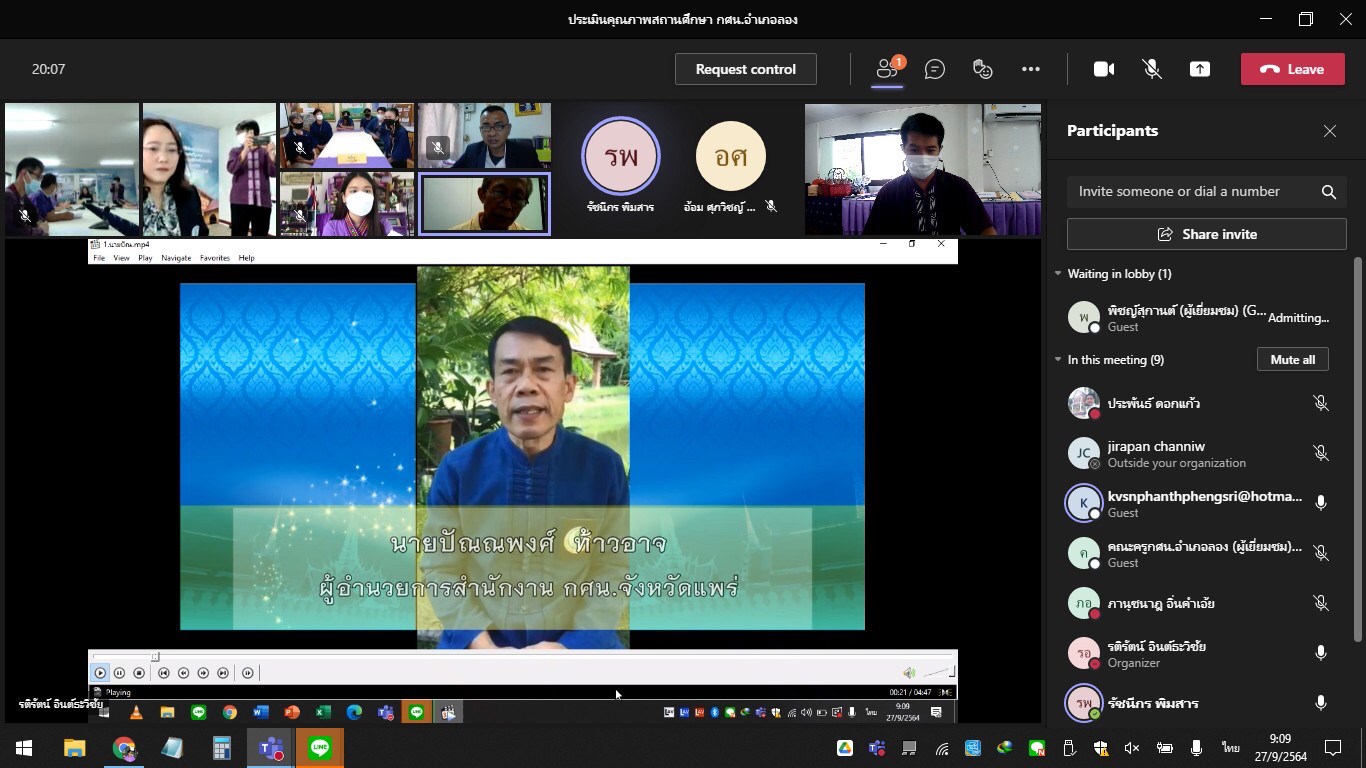
Task: Open the meeting chat icon
Action: (x=935, y=69)
